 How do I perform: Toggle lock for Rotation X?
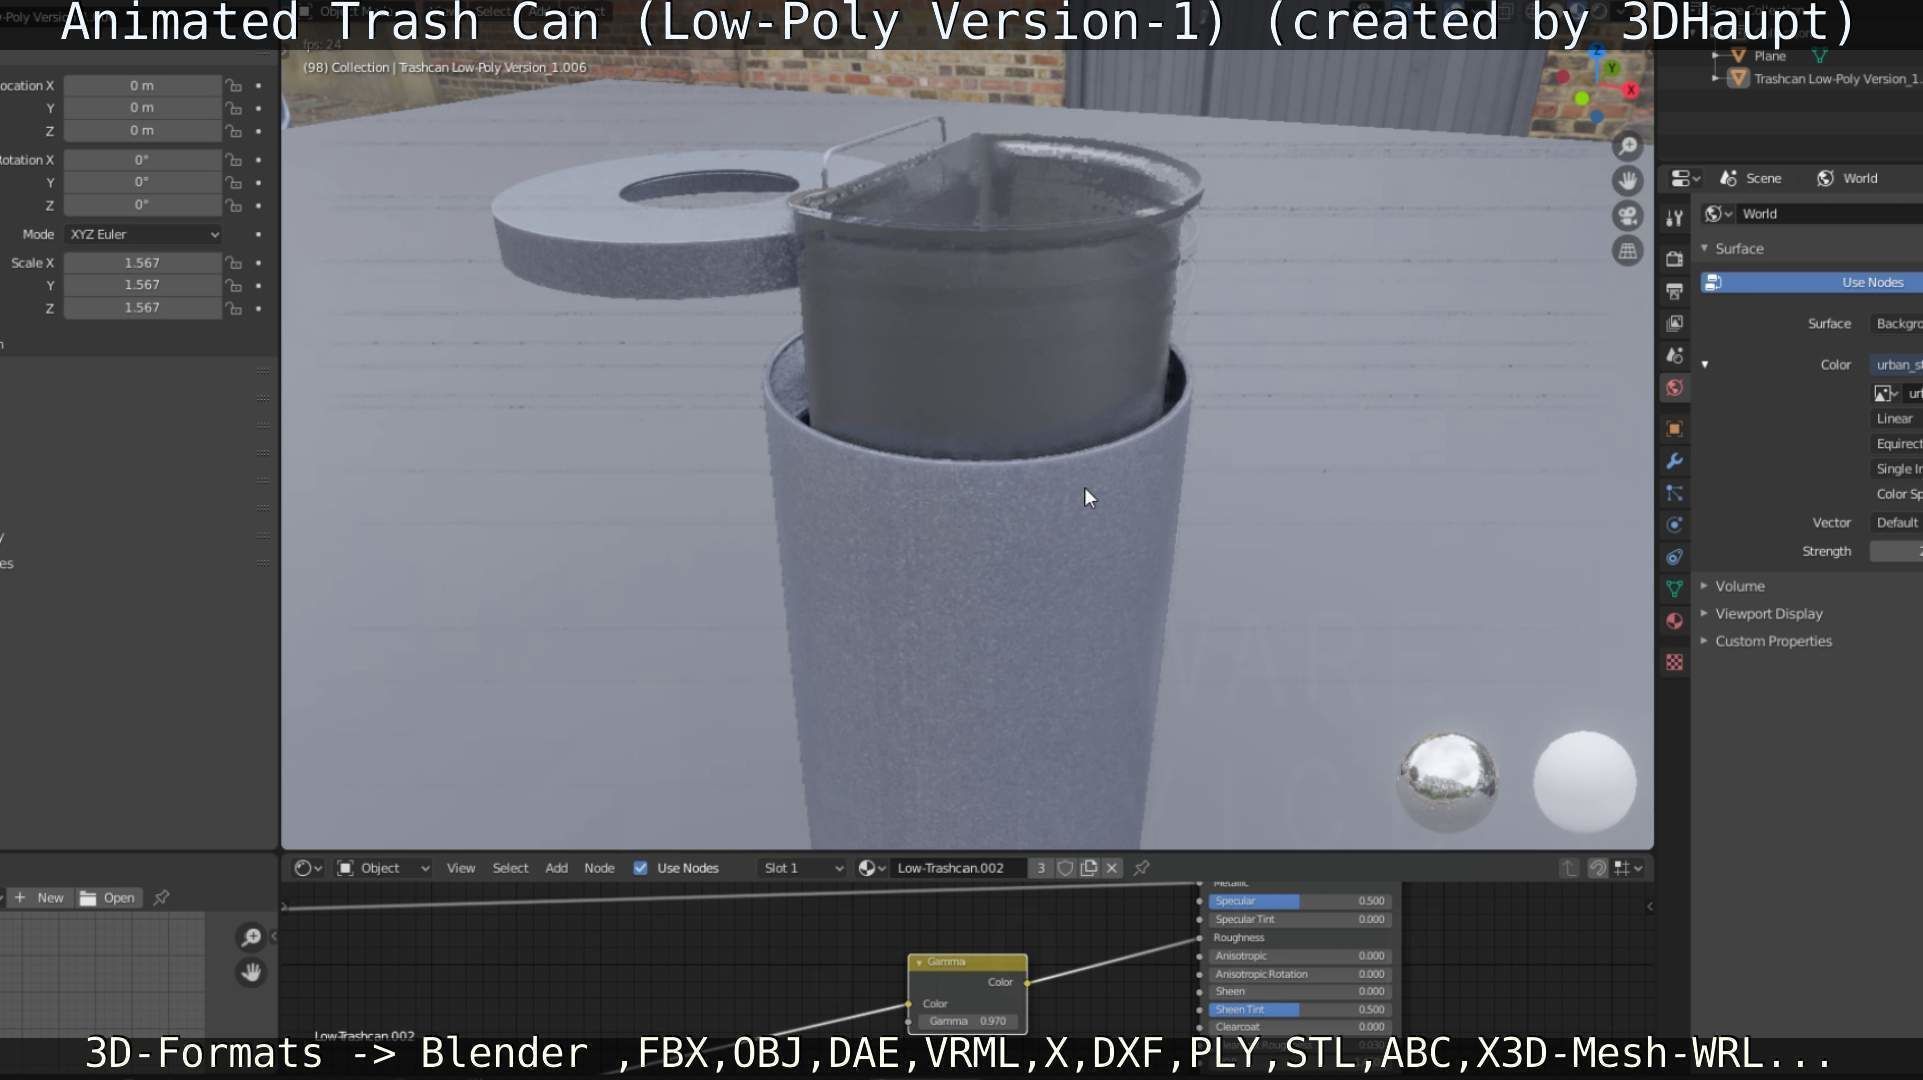[x=233, y=160]
